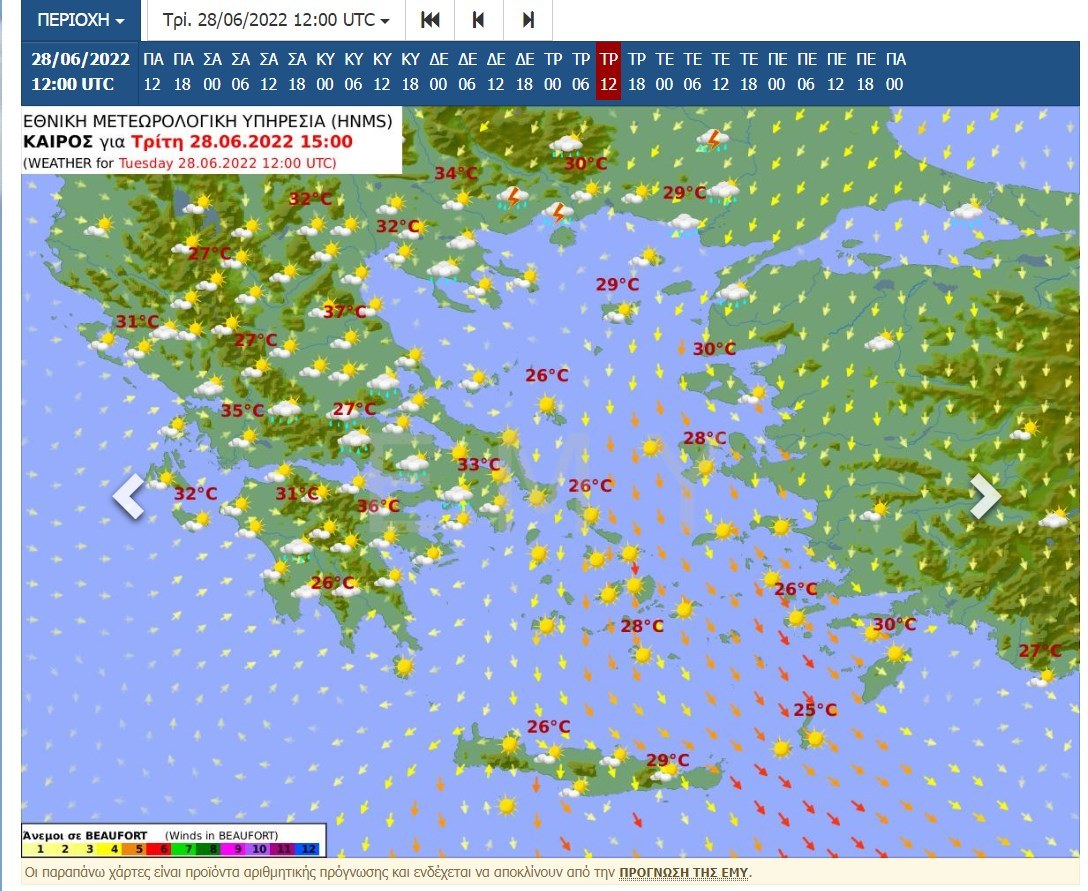
Task: Switch to the ΔΕ 06 time slot
Action: (467, 71)
